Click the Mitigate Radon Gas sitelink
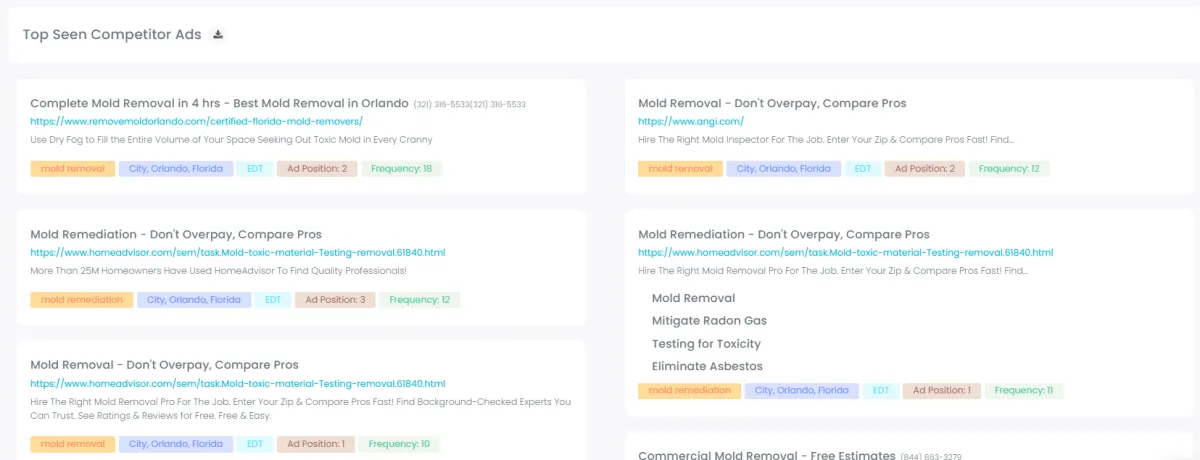 tap(709, 321)
